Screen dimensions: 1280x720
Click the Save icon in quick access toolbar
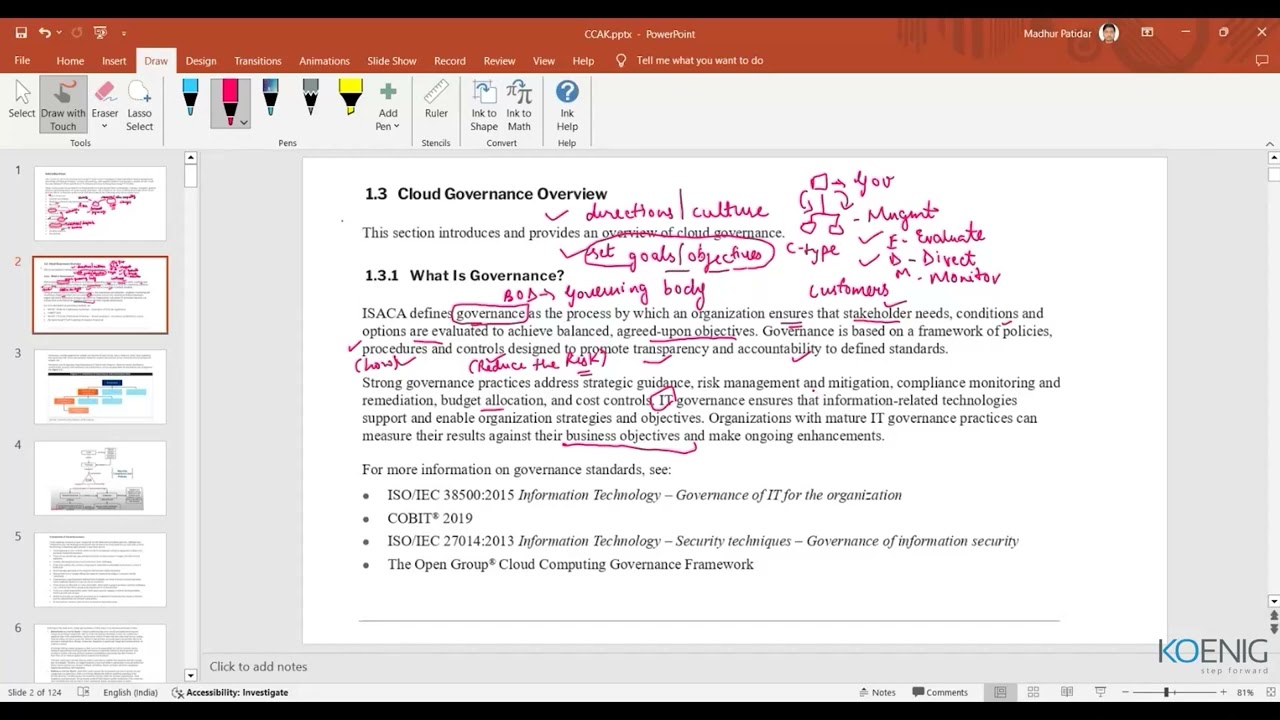pos(21,33)
